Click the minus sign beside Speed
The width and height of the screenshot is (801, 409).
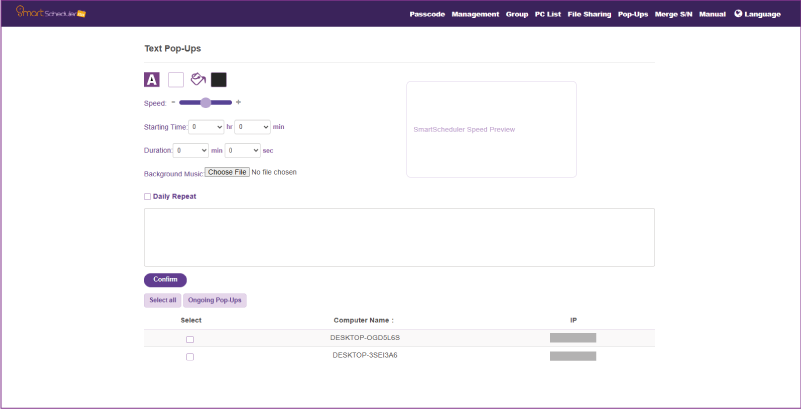173,102
